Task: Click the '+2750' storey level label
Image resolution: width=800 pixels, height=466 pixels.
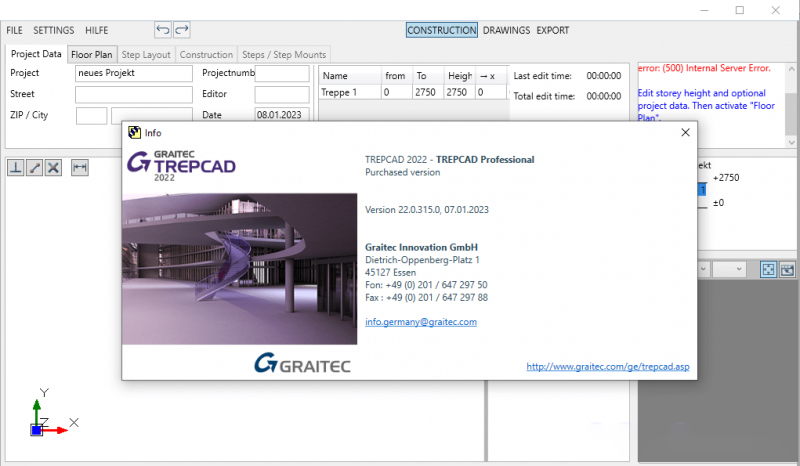Action: [726, 178]
